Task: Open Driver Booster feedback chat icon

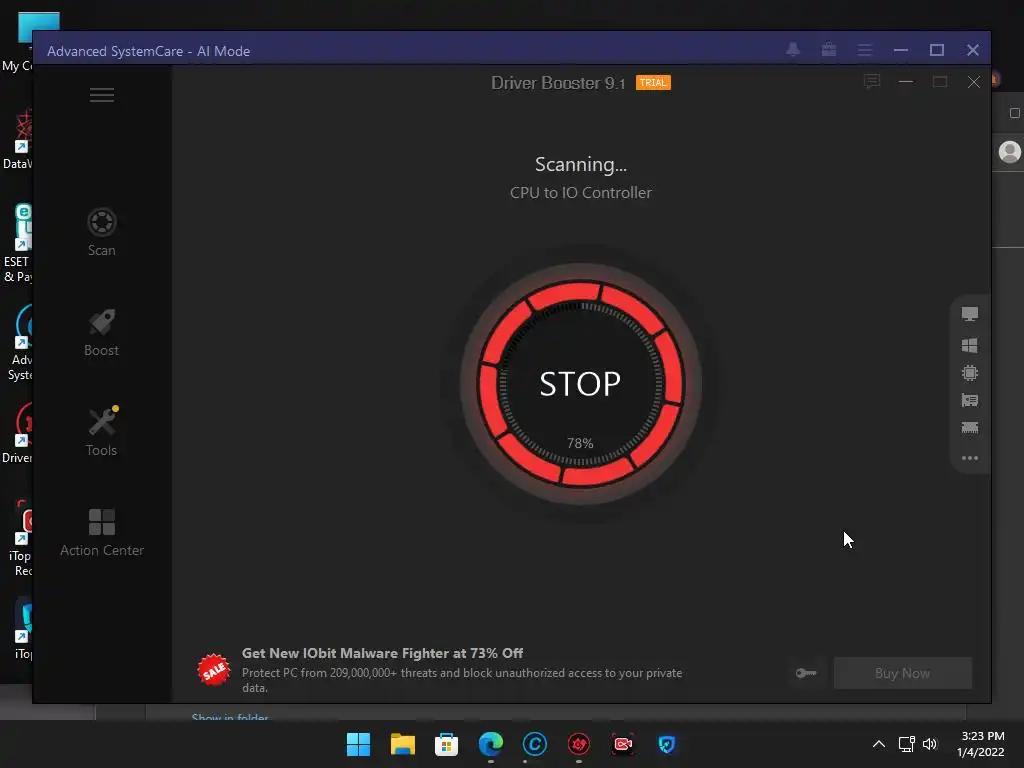Action: [872, 82]
